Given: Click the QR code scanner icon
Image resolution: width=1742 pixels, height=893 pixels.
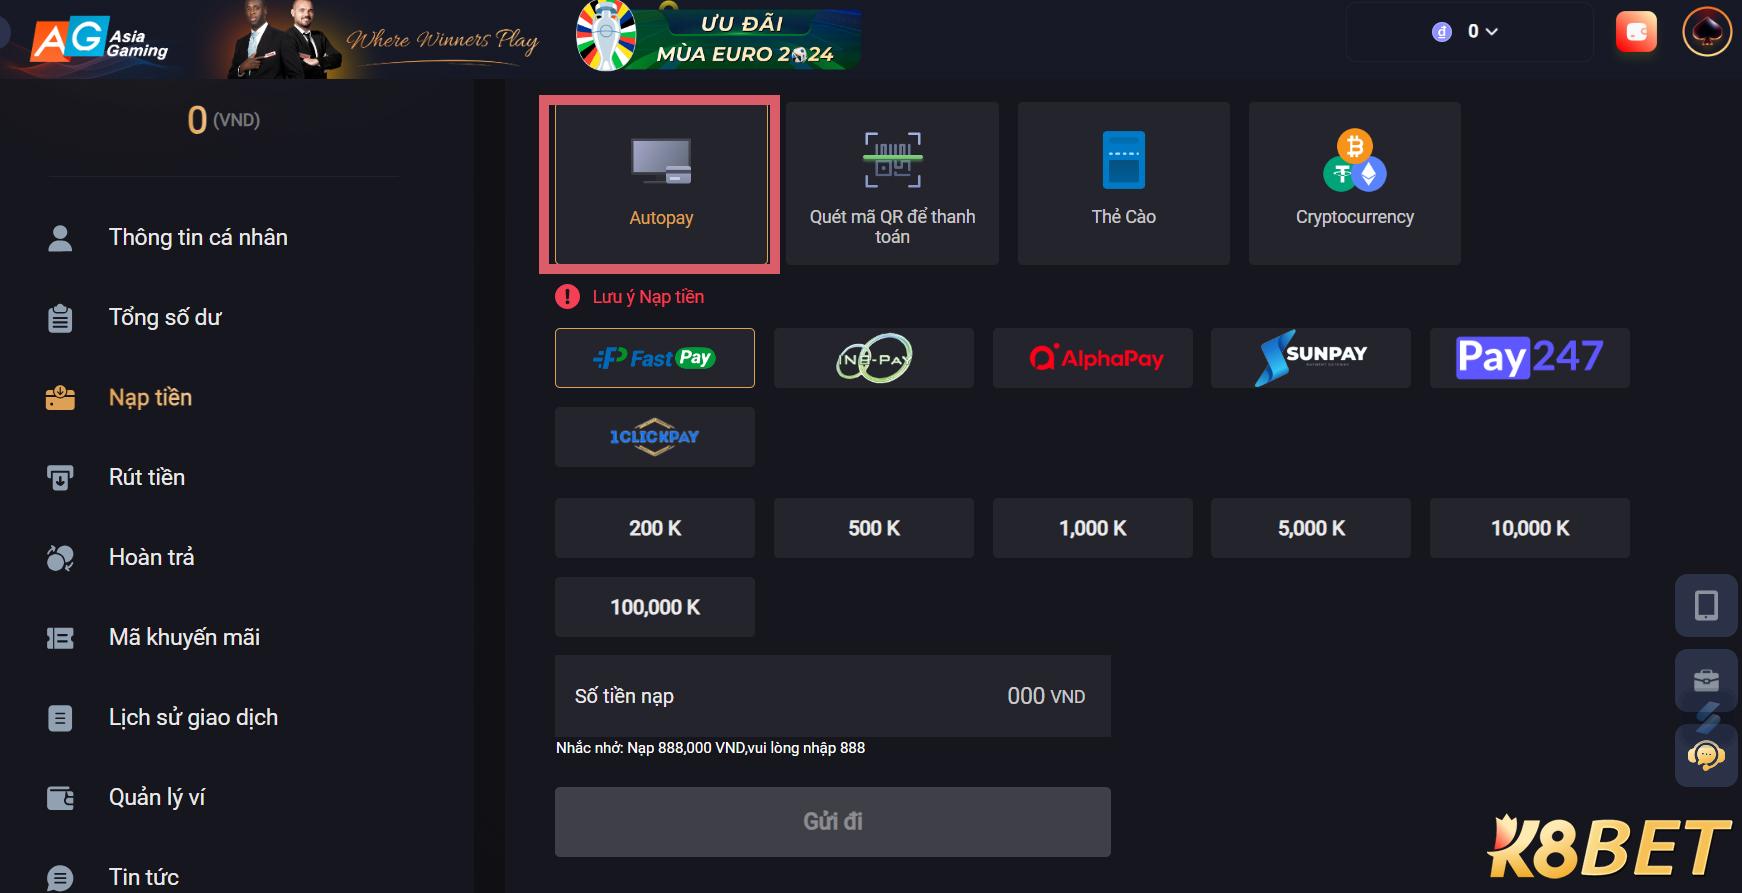Looking at the screenshot, I should point(893,160).
